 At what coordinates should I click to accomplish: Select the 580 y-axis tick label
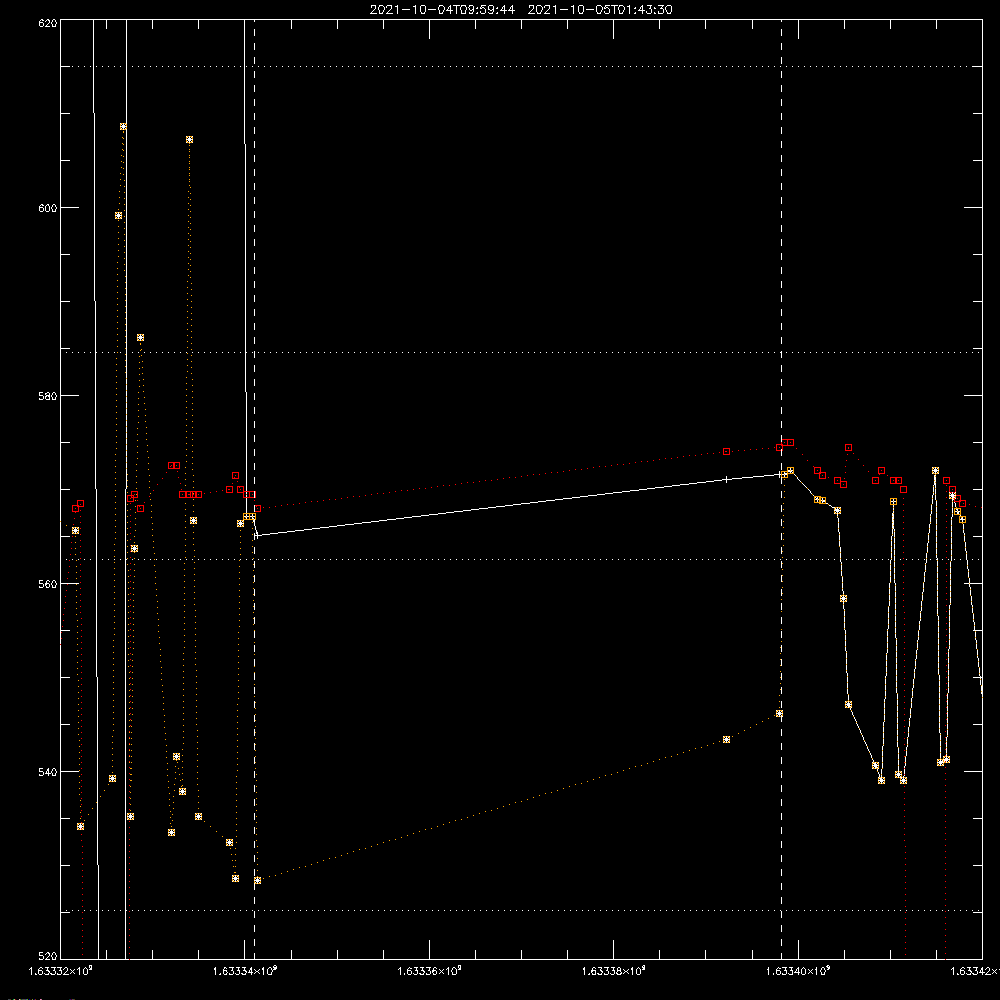48,395
